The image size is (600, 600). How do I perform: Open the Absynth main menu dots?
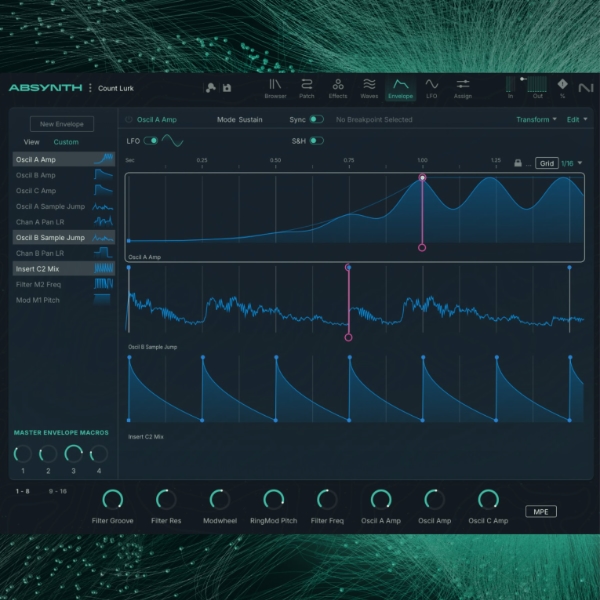click(x=90, y=88)
